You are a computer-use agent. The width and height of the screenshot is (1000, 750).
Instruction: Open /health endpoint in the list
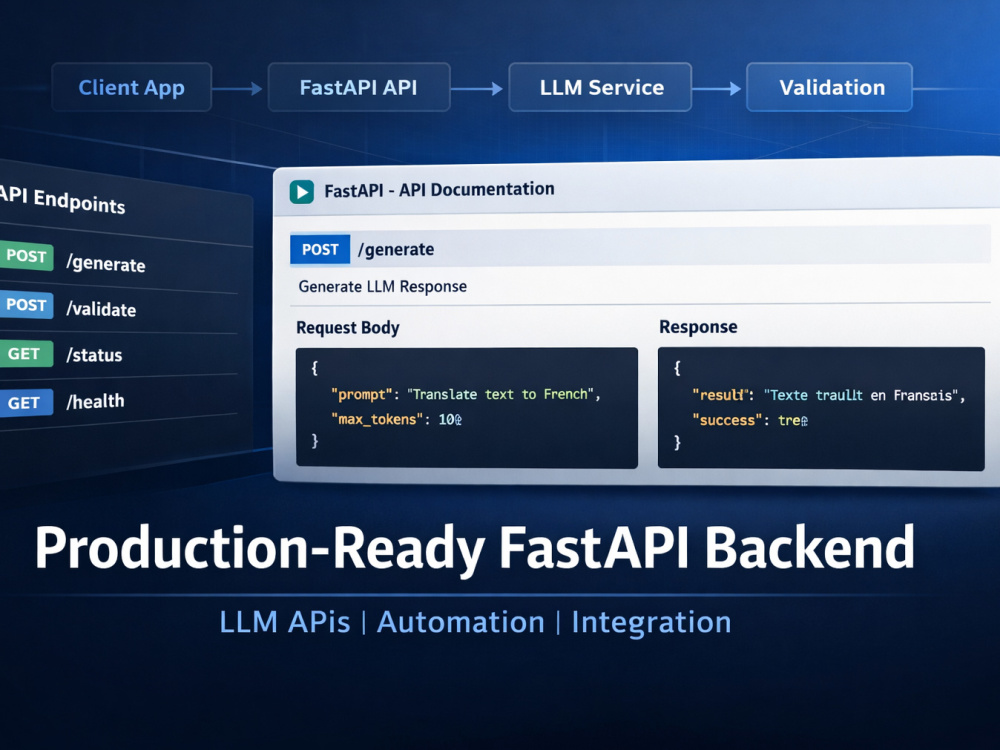[x=96, y=401]
